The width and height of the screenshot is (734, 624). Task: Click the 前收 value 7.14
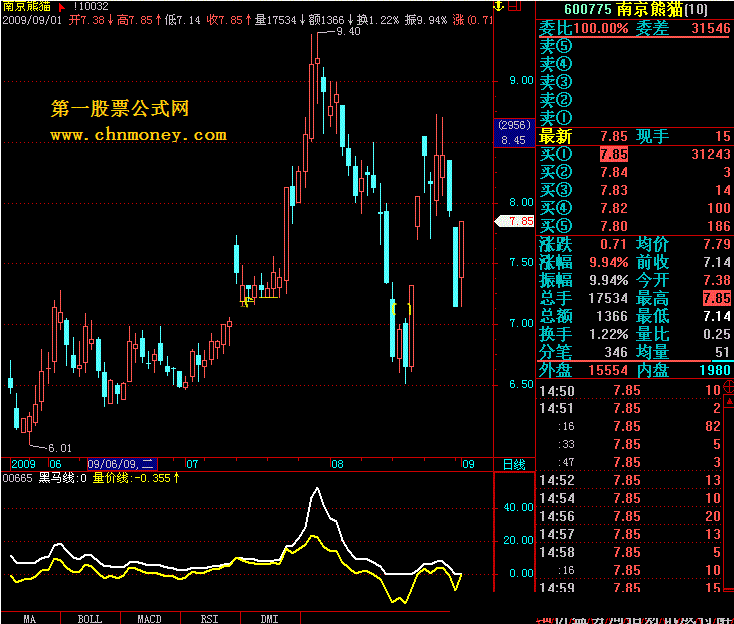[x=717, y=262]
